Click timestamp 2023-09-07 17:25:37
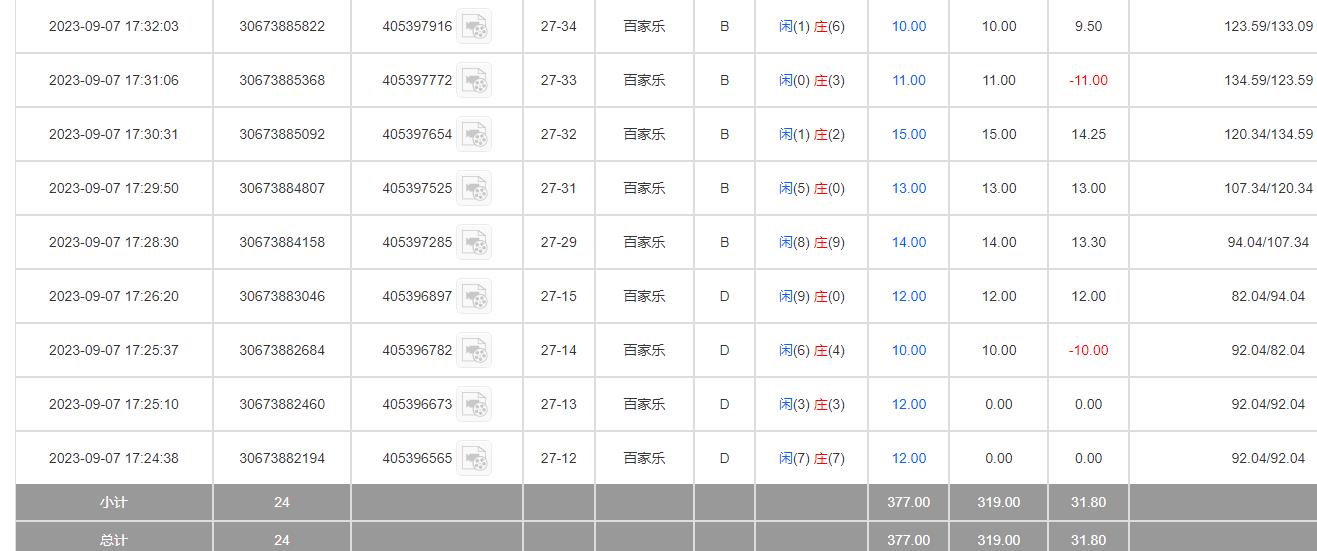Image resolution: width=1317 pixels, height=551 pixels. [x=114, y=350]
